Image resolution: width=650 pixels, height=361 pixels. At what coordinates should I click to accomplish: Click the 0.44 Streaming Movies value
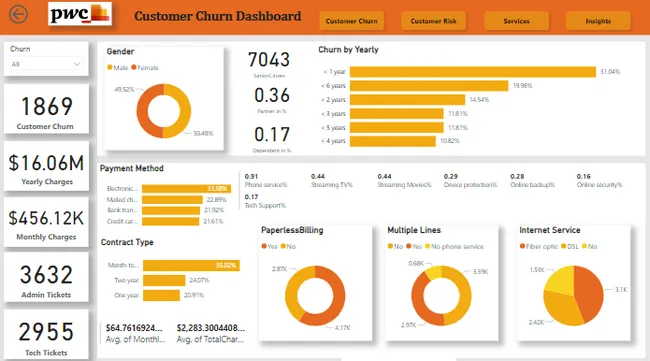tap(384, 177)
